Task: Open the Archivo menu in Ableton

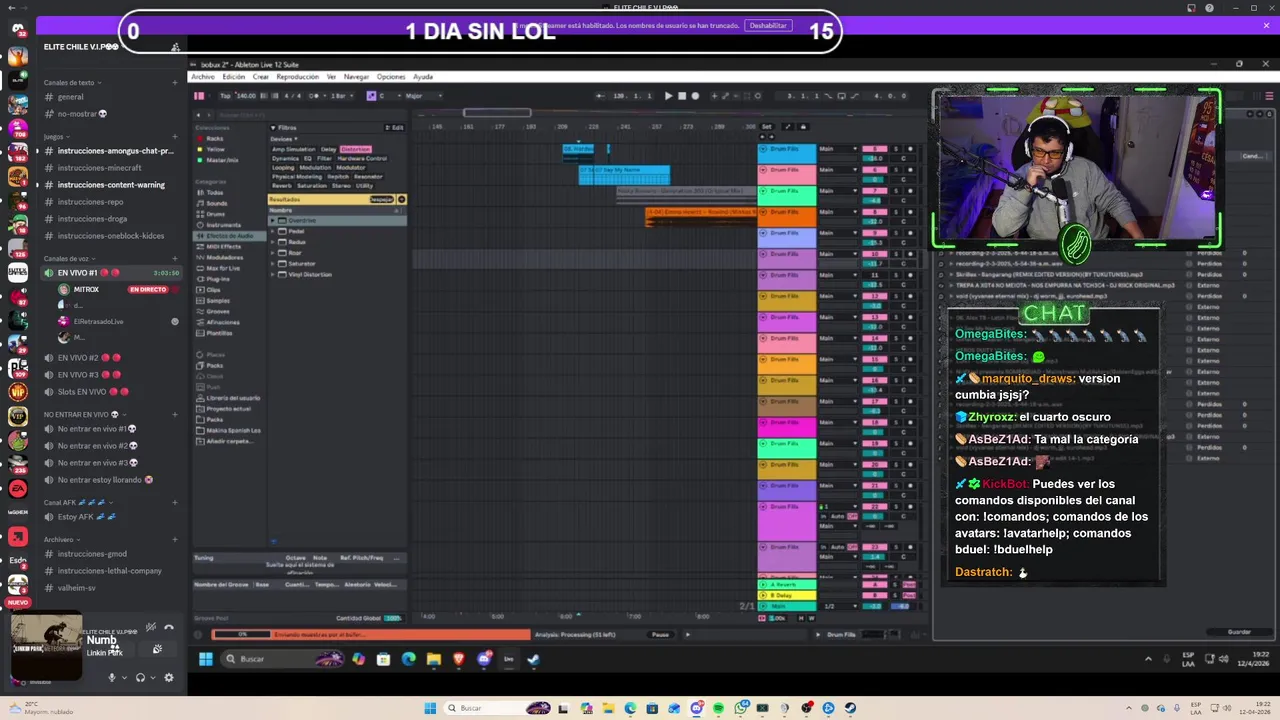Action: point(203,77)
